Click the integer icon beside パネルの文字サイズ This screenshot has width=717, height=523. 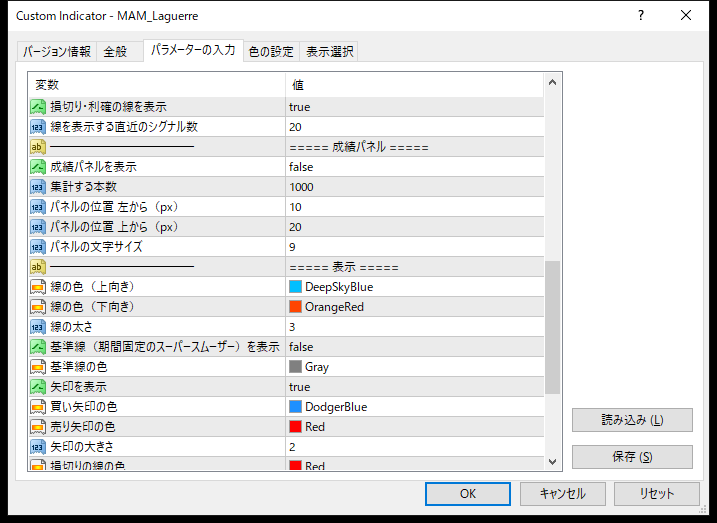(x=38, y=247)
